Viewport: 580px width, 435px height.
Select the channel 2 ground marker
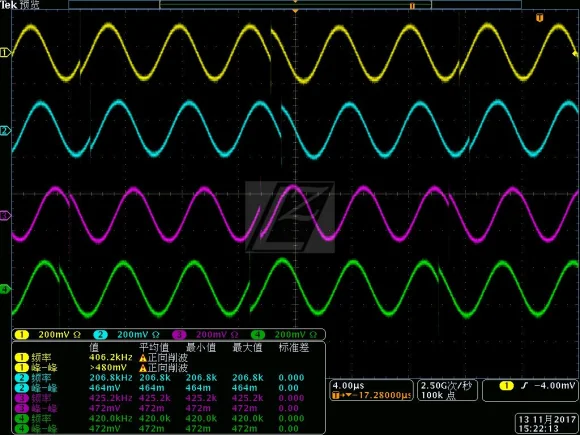(x=5, y=131)
